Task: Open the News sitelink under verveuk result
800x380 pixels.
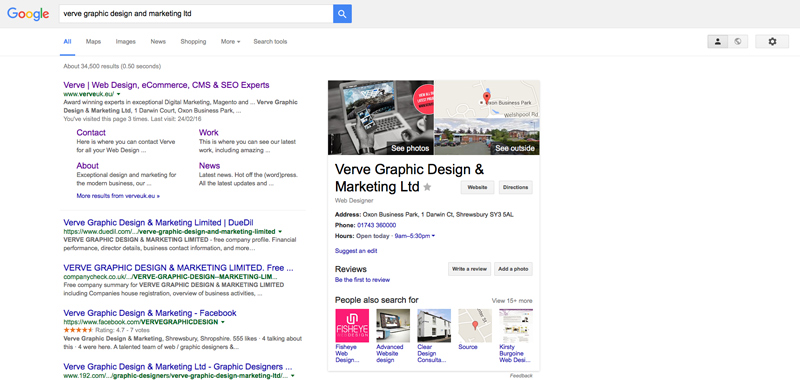Action: (x=210, y=166)
